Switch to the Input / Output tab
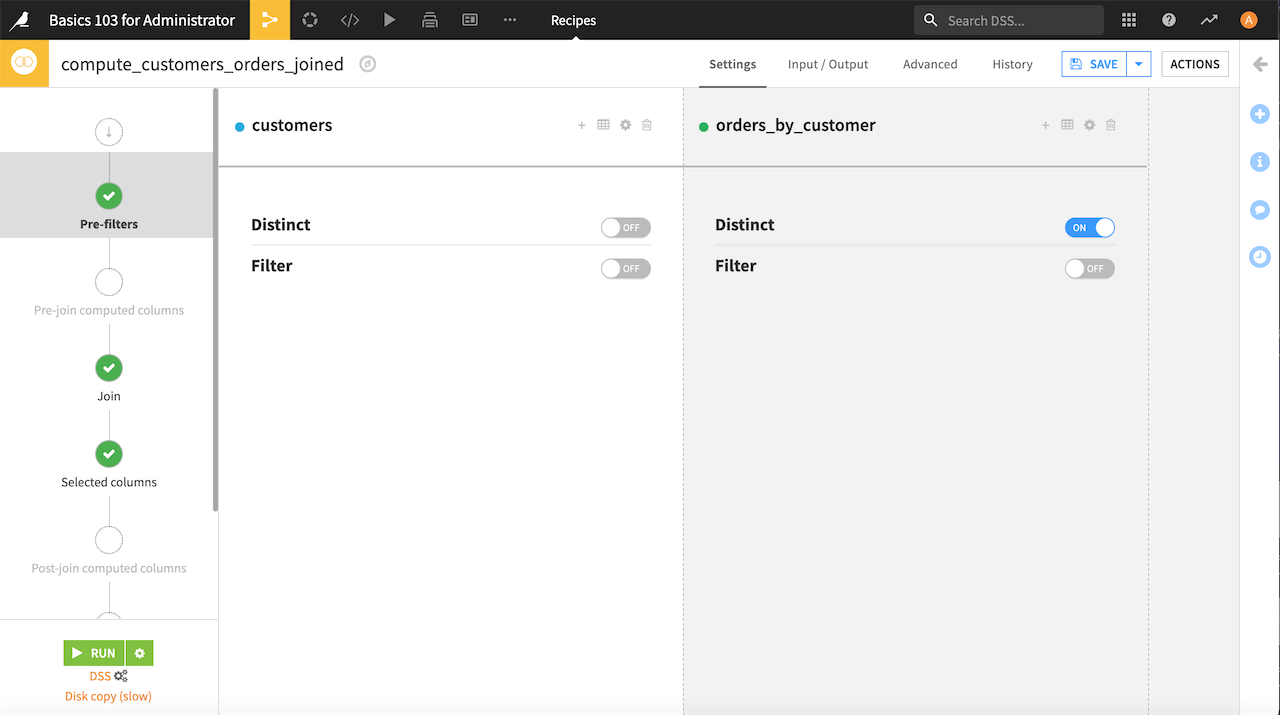The width and height of the screenshot is (1280, 715). [827, 63]
